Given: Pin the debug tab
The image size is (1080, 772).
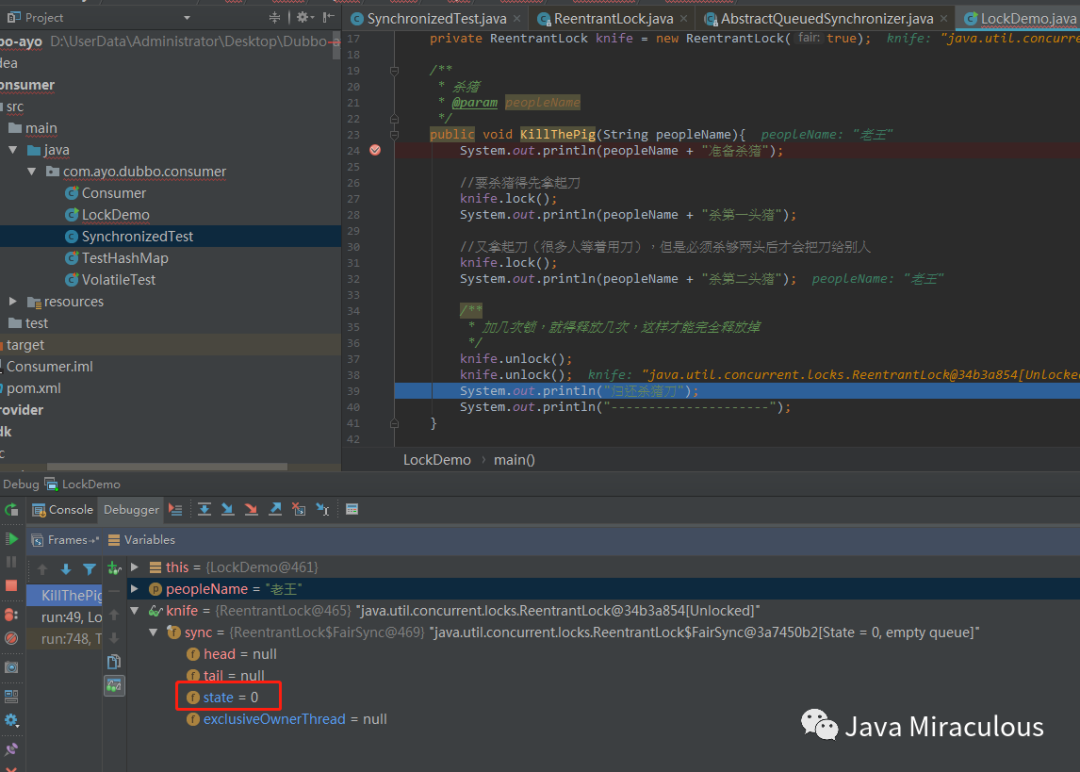Looking at the screenshot, I should [x=11, y=749].
